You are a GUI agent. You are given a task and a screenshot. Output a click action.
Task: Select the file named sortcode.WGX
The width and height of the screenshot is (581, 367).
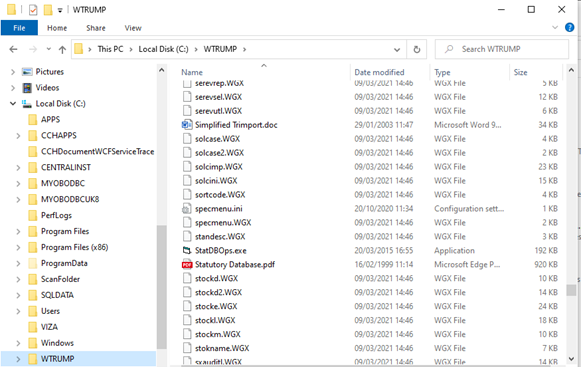click(220, 195)
